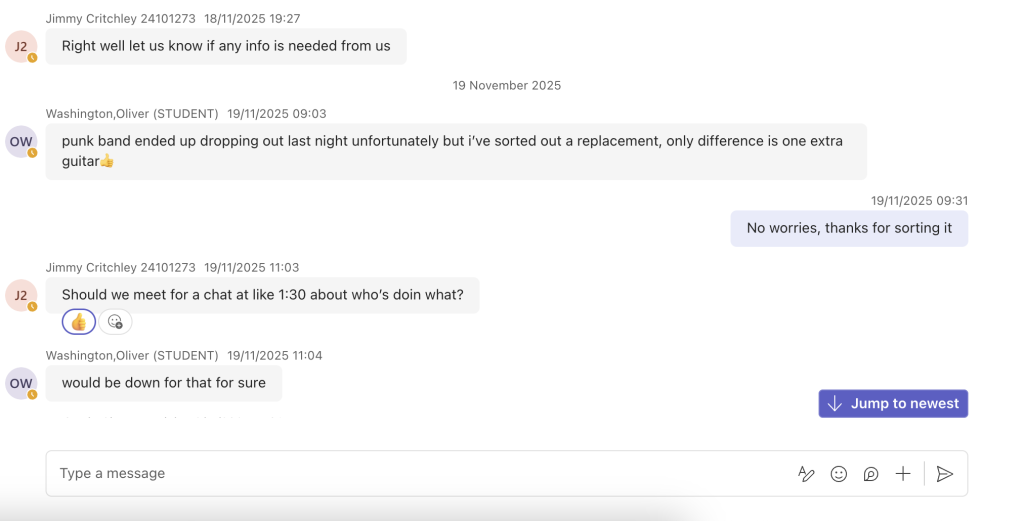Click J2 avatar beside "Right well let us know"

21,46
